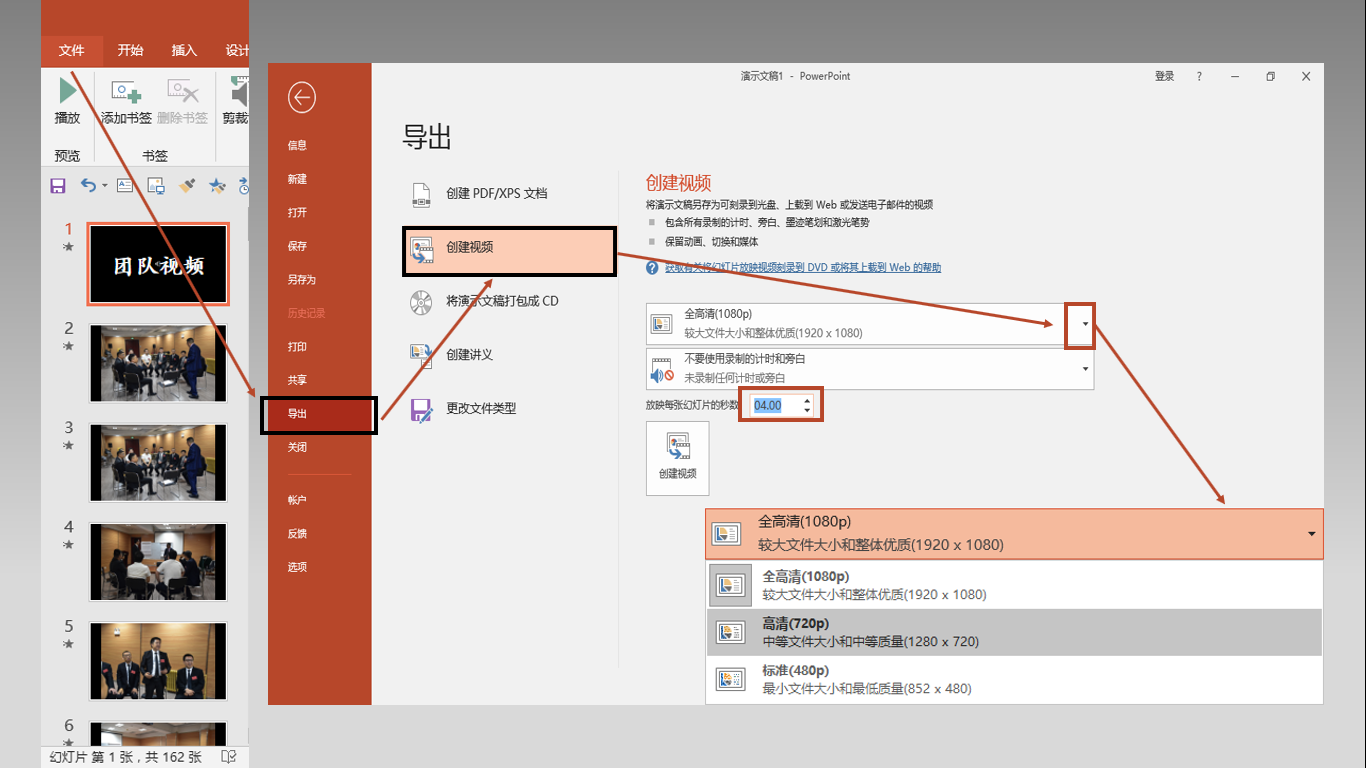The height and width of the screenshot is (768, 1366).
Task: Click the Sign in (登录) link
Action: click(1164, 76)
